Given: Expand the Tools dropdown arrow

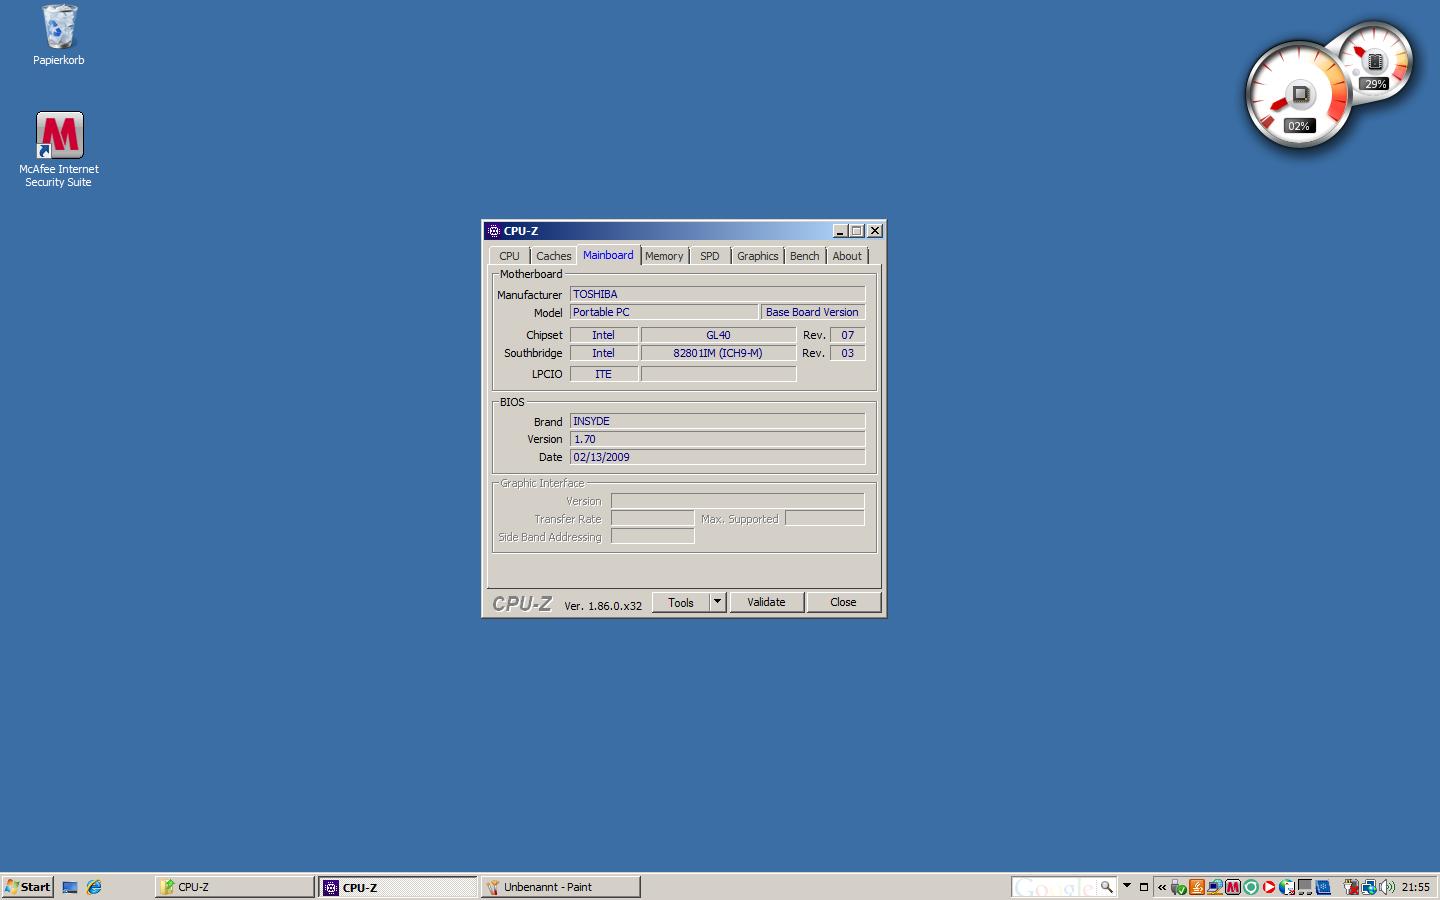Looking at the screenshot, I should [x=717, y=602].
